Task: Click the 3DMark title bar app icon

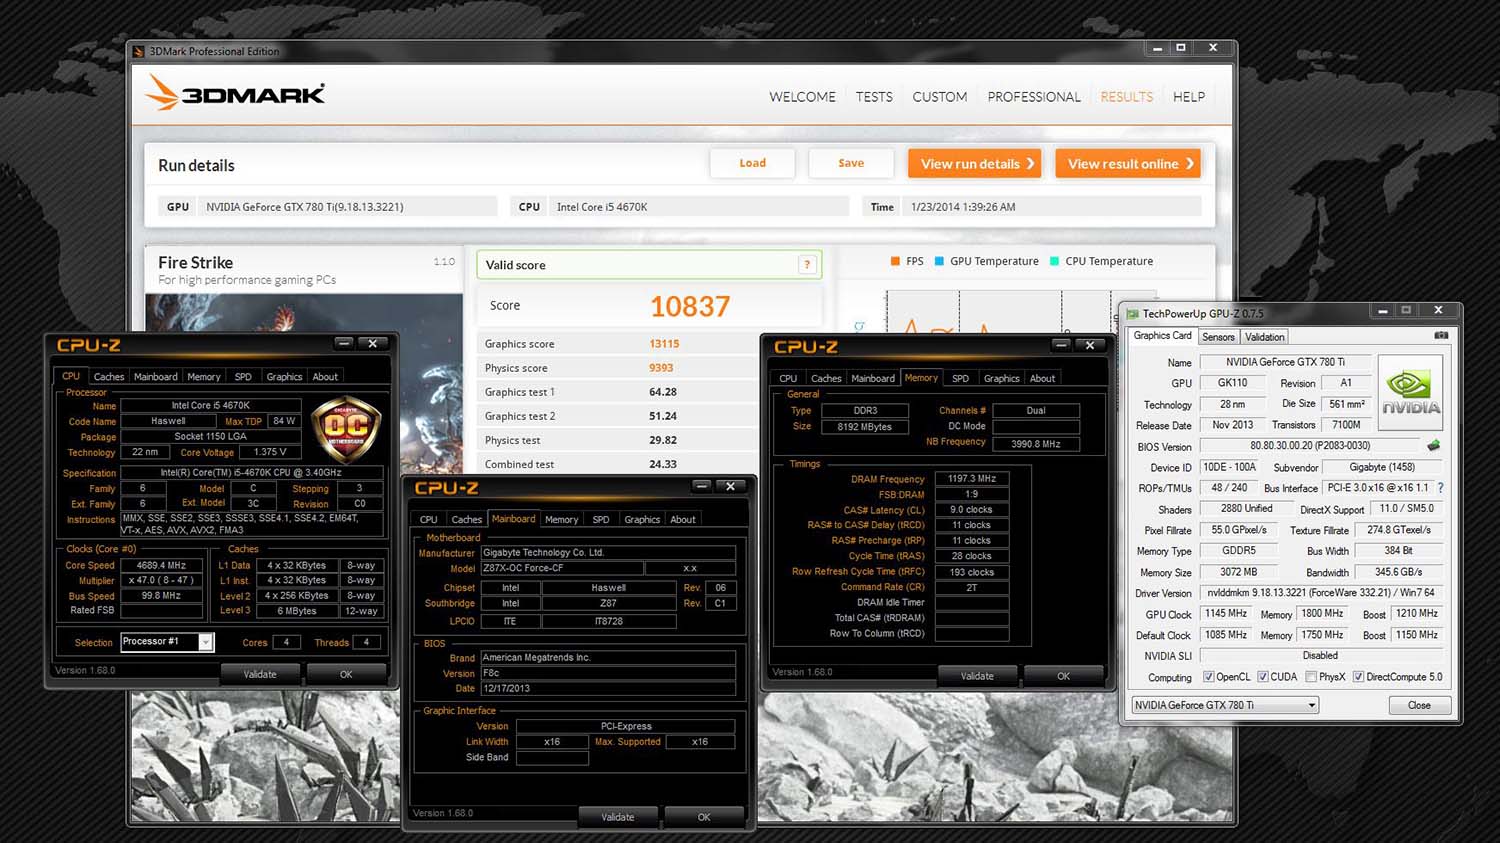Action: pos(139,52)
